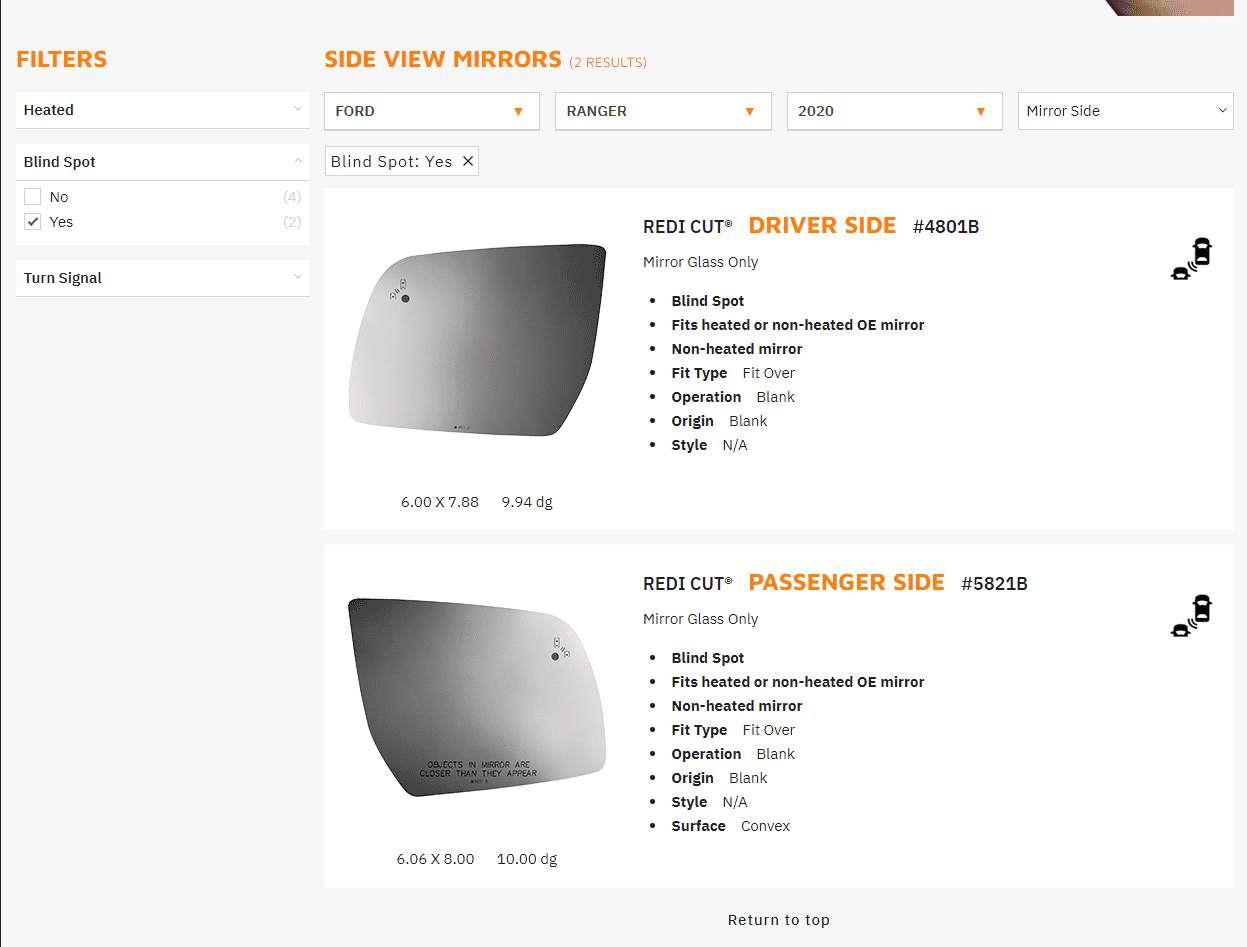Open the RANGER model dropdown
The height and width of the screenshot is (947, 1247).
[663, 111]
